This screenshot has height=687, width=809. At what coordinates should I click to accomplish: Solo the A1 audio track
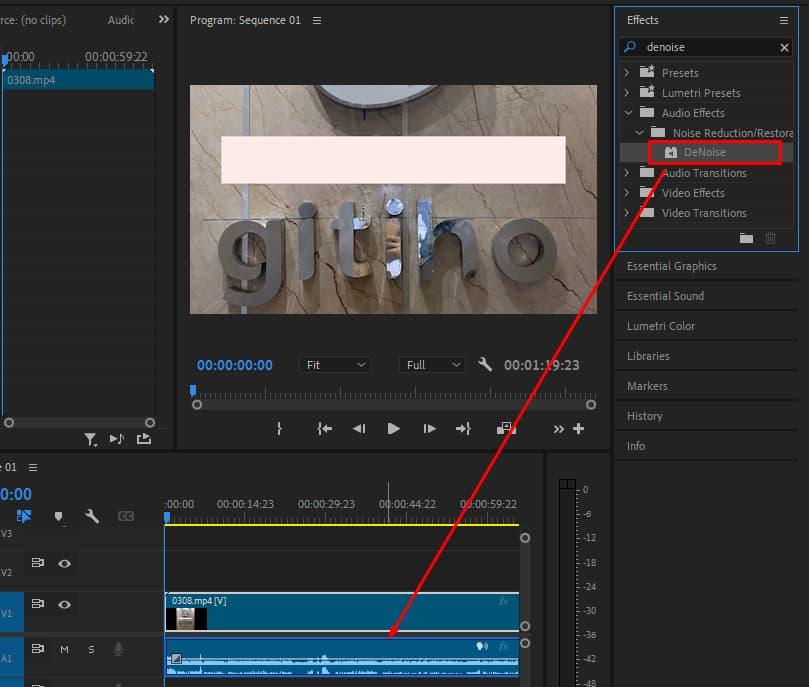tap(91, 650)
